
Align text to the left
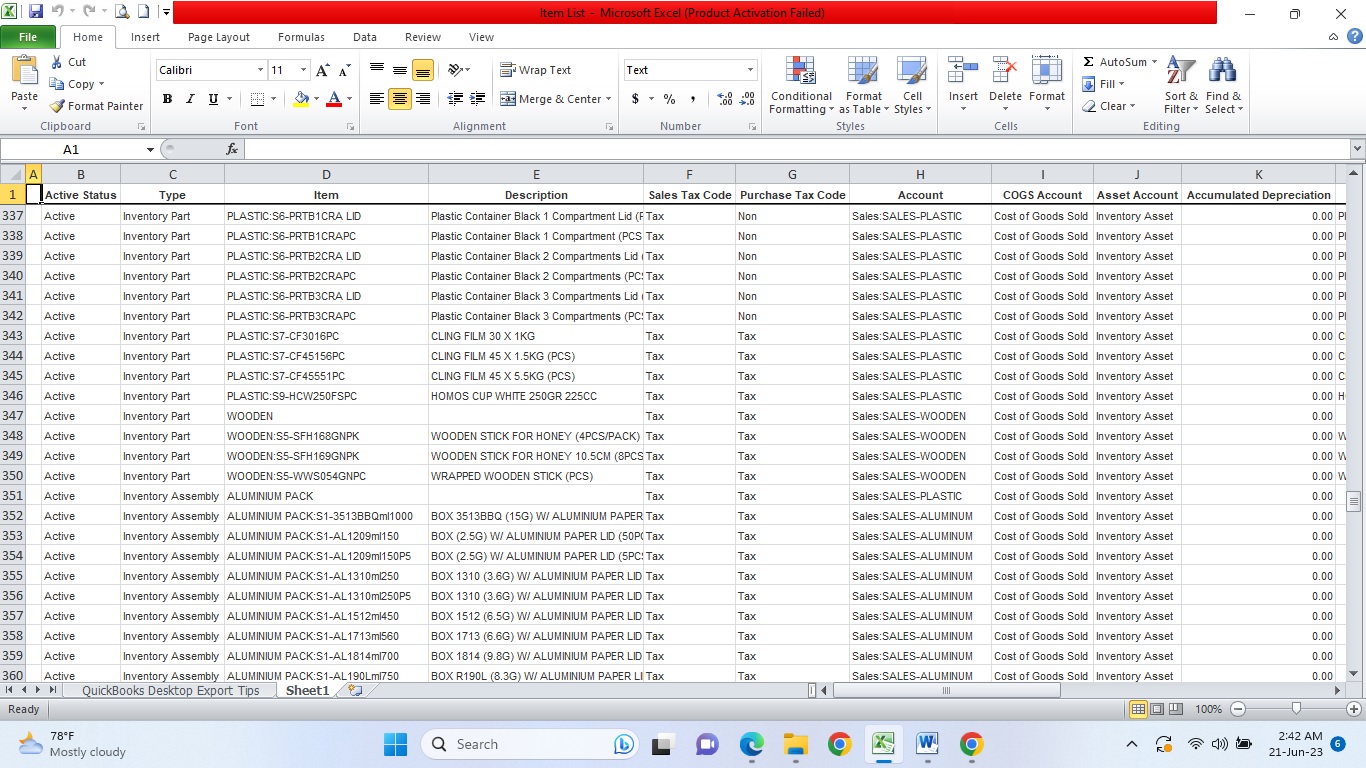click(x=377, y=99)
